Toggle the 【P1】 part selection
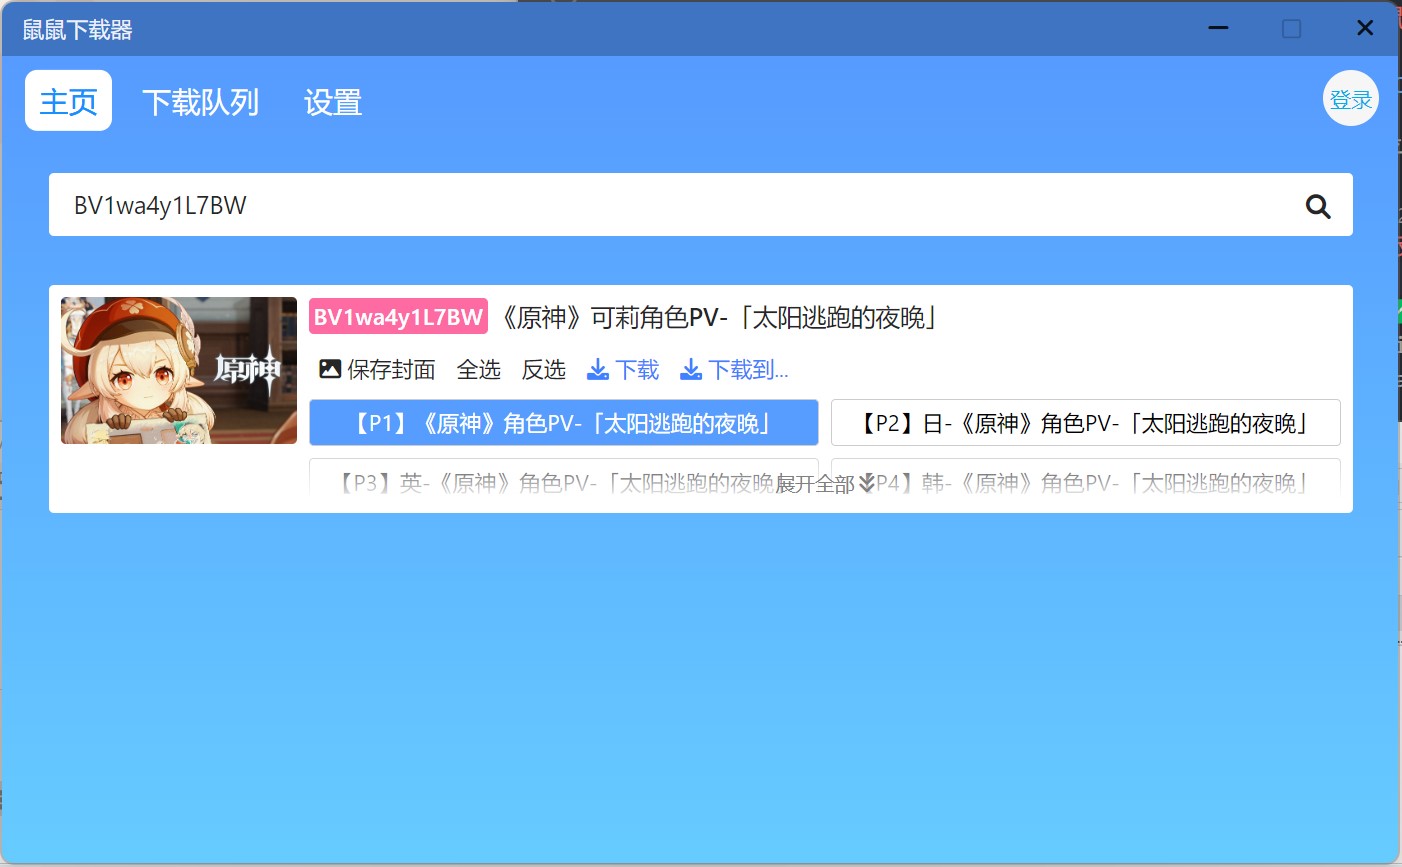 point(564,423)
